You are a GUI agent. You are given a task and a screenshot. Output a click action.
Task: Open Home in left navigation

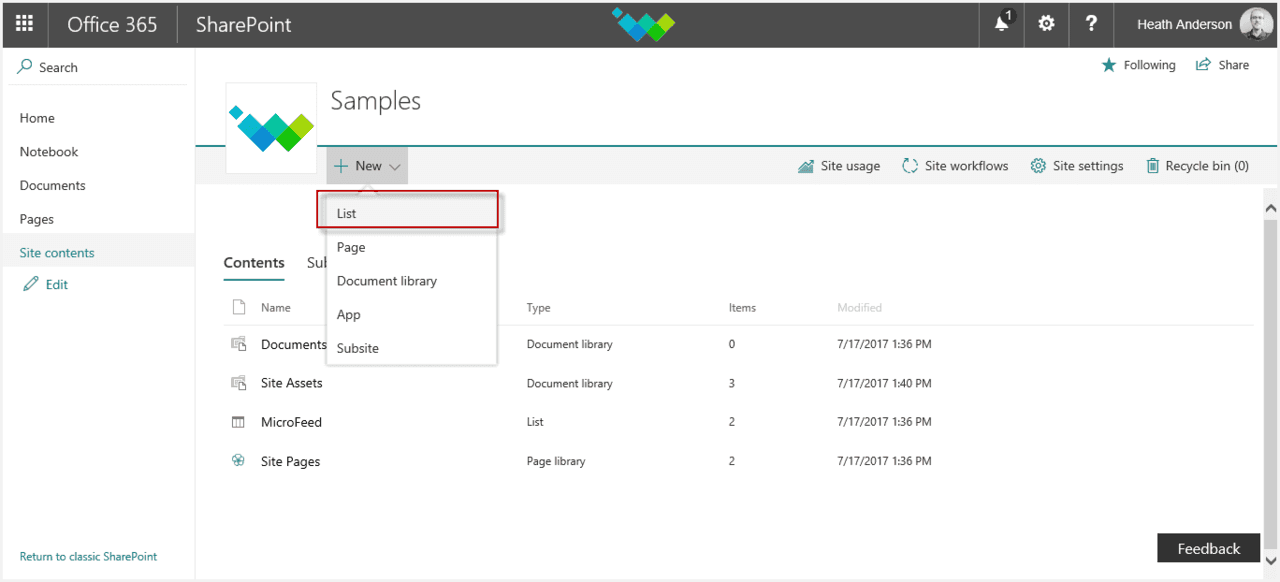coord(37,118)
